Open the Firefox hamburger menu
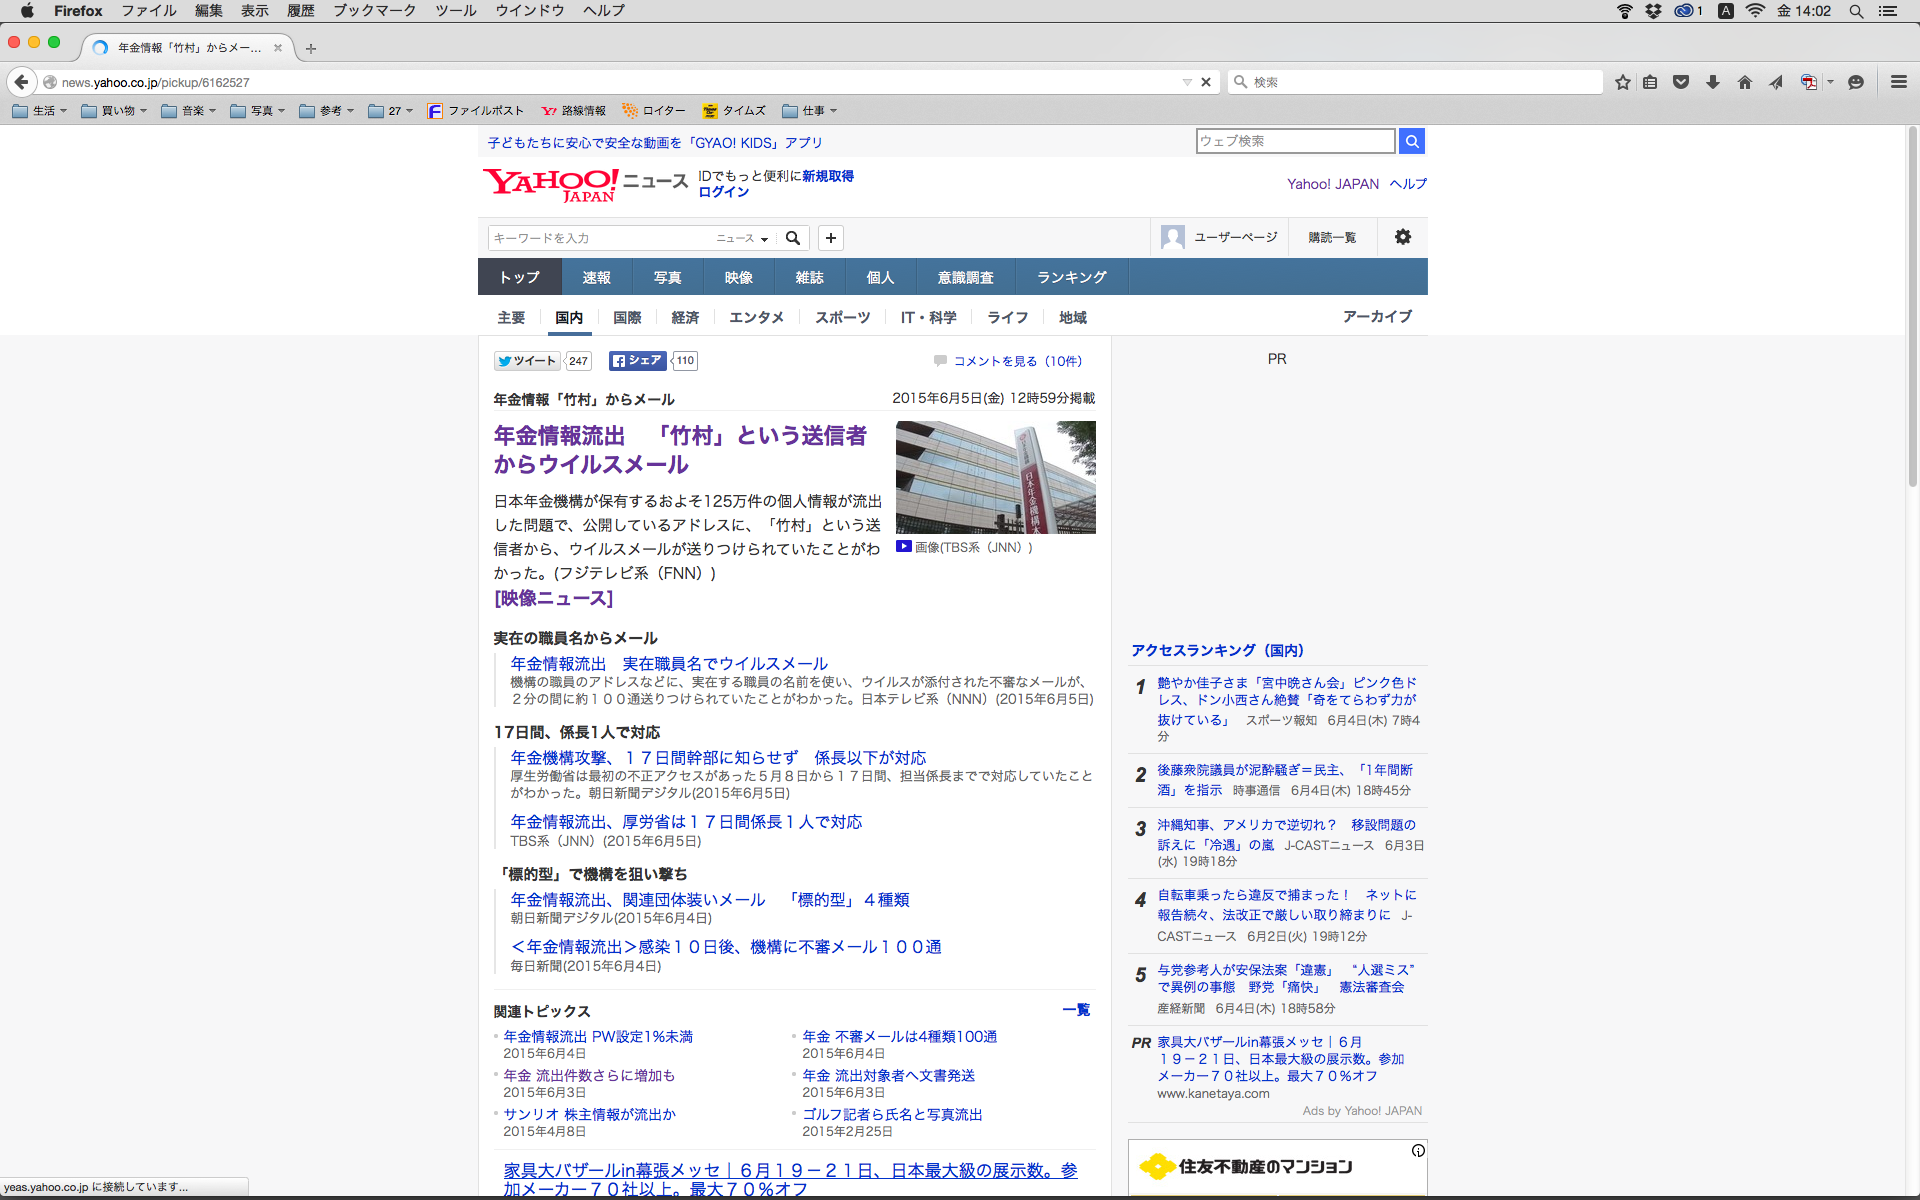 [1898, 82]
